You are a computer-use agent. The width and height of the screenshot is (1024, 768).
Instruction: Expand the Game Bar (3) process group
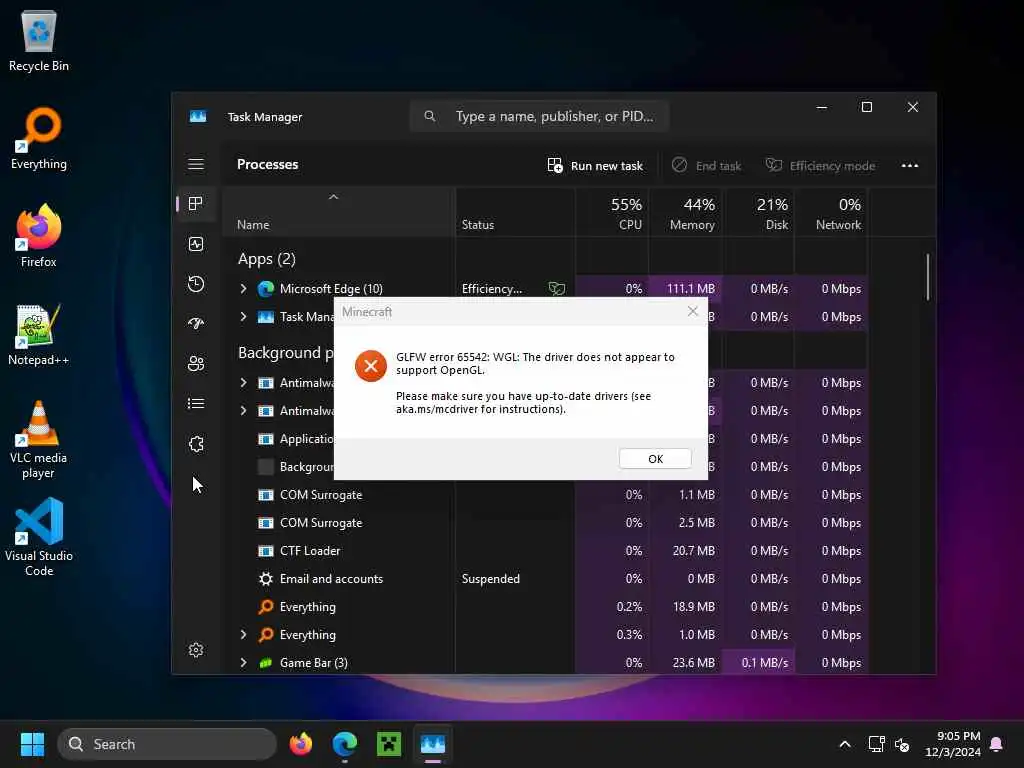(244, 663)
